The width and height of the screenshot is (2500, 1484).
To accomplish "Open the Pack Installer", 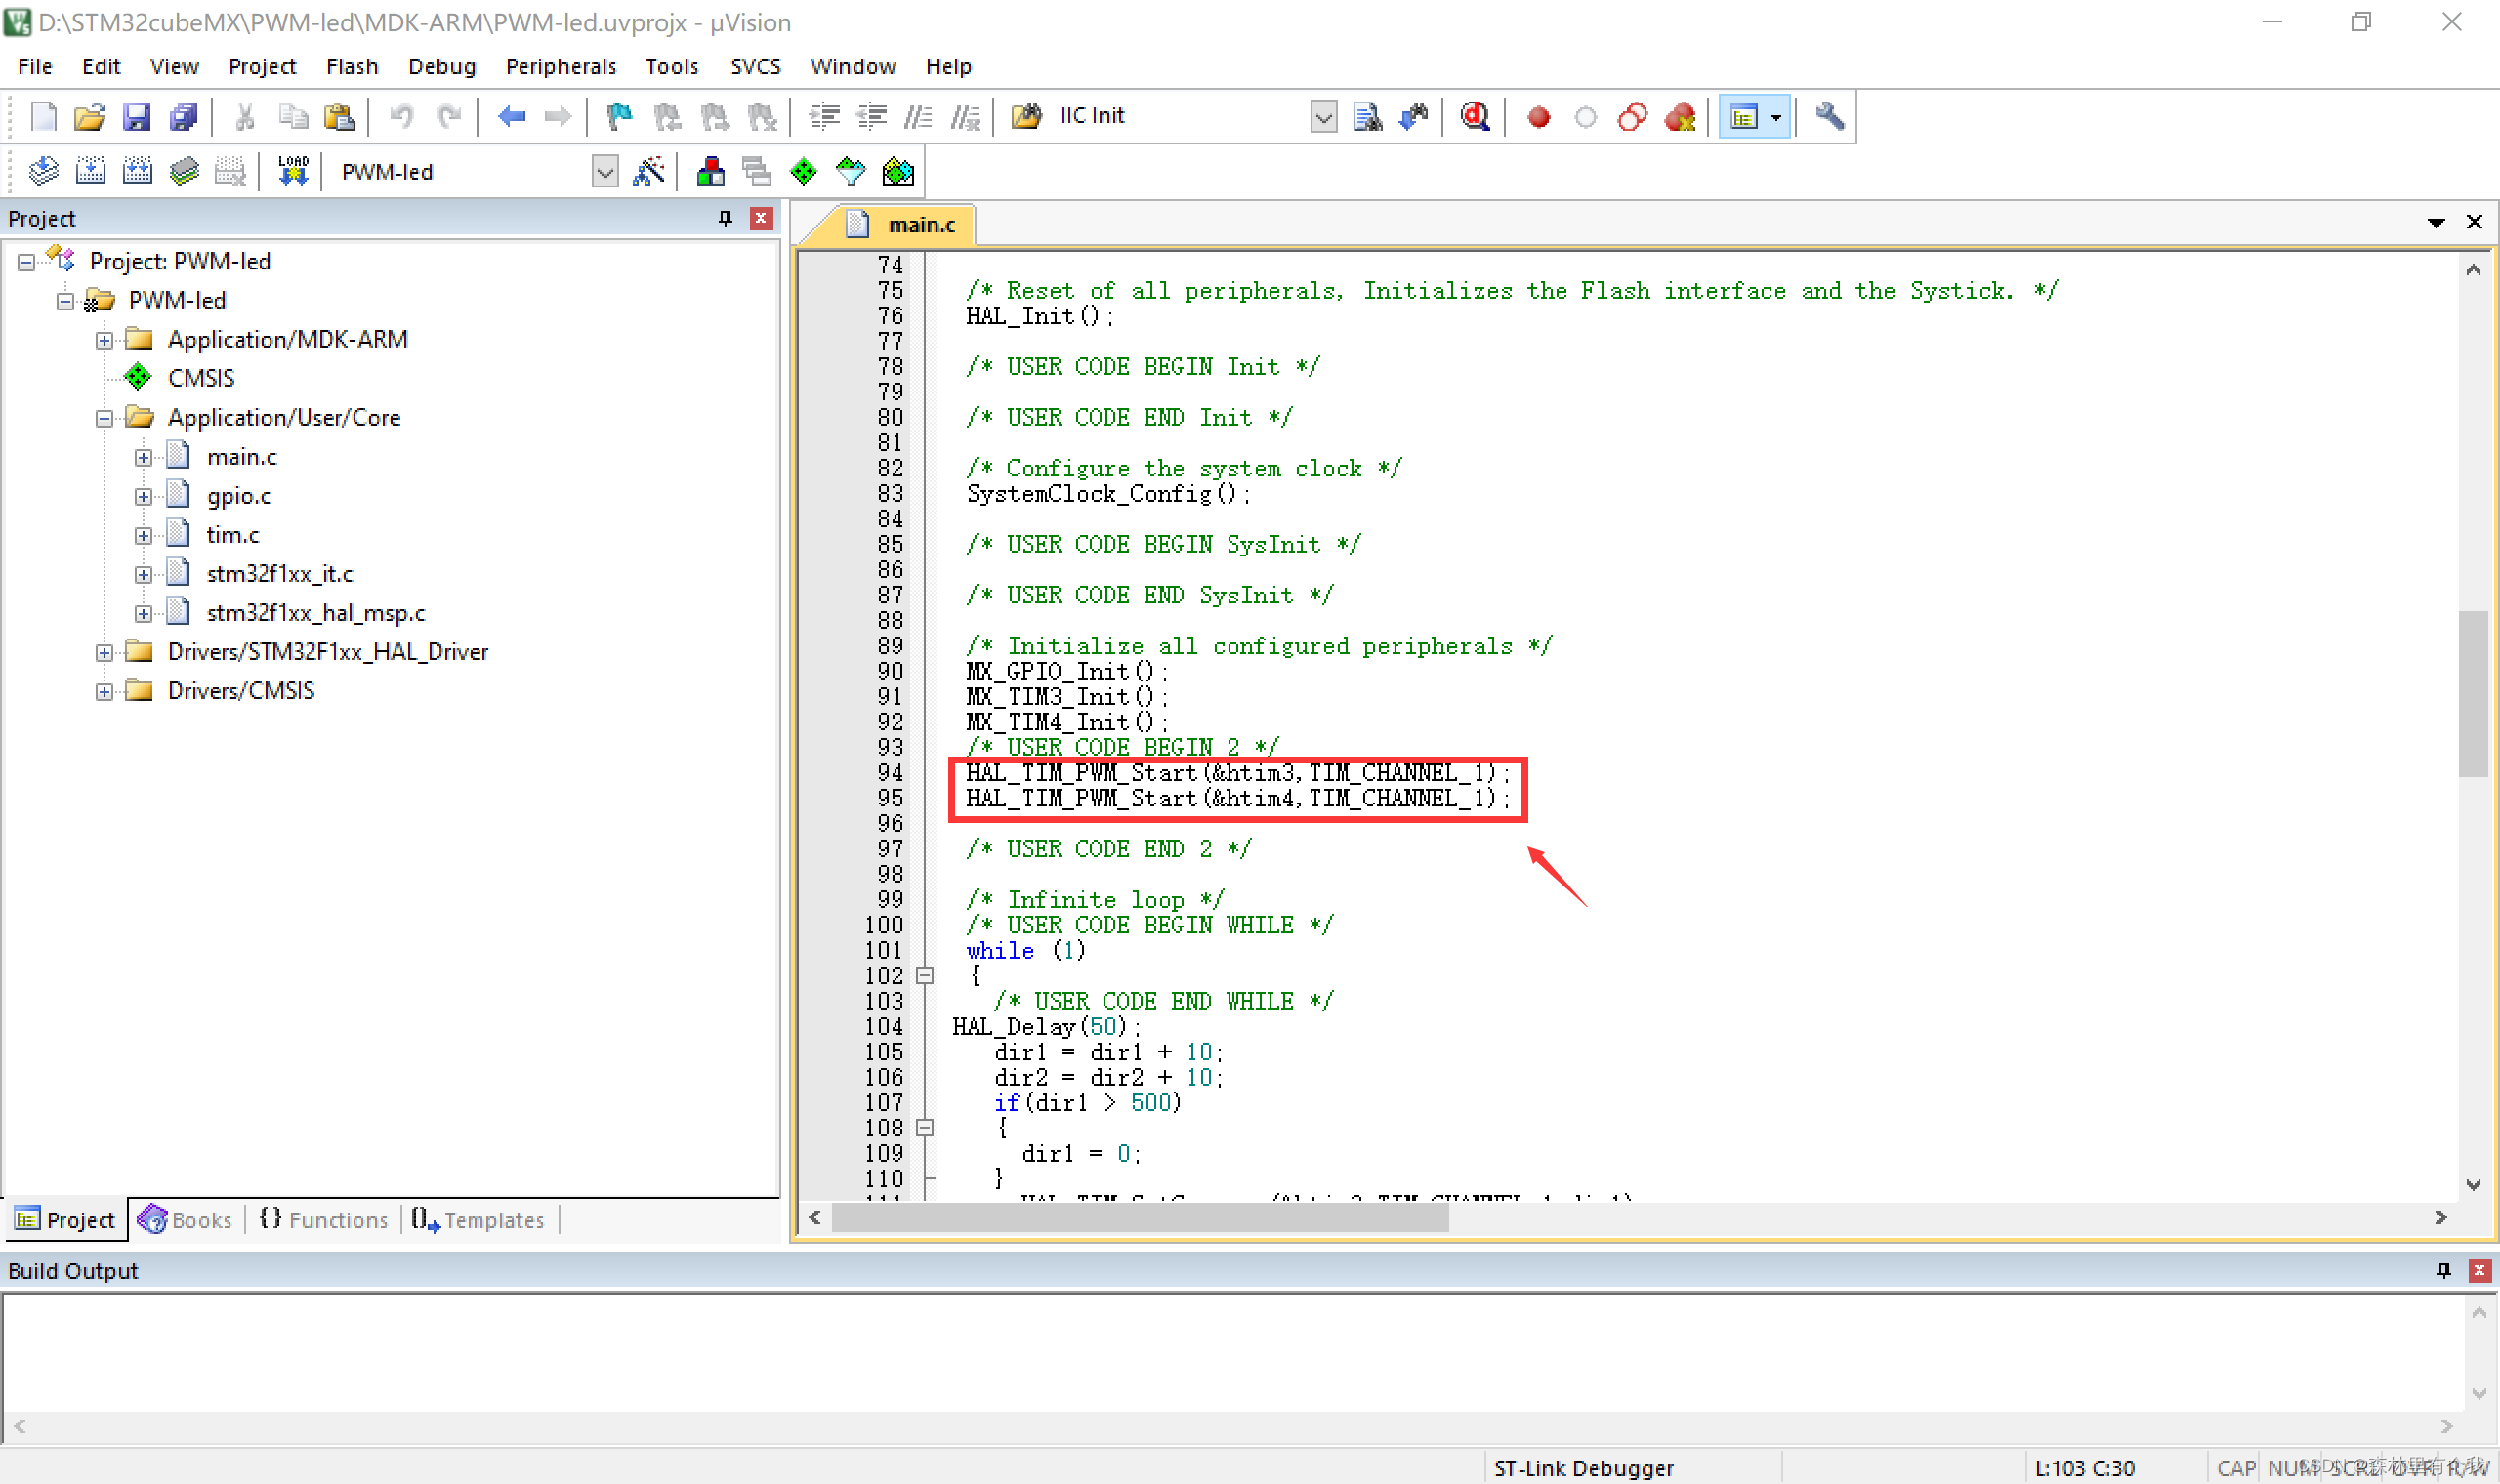I will point(898,172).
